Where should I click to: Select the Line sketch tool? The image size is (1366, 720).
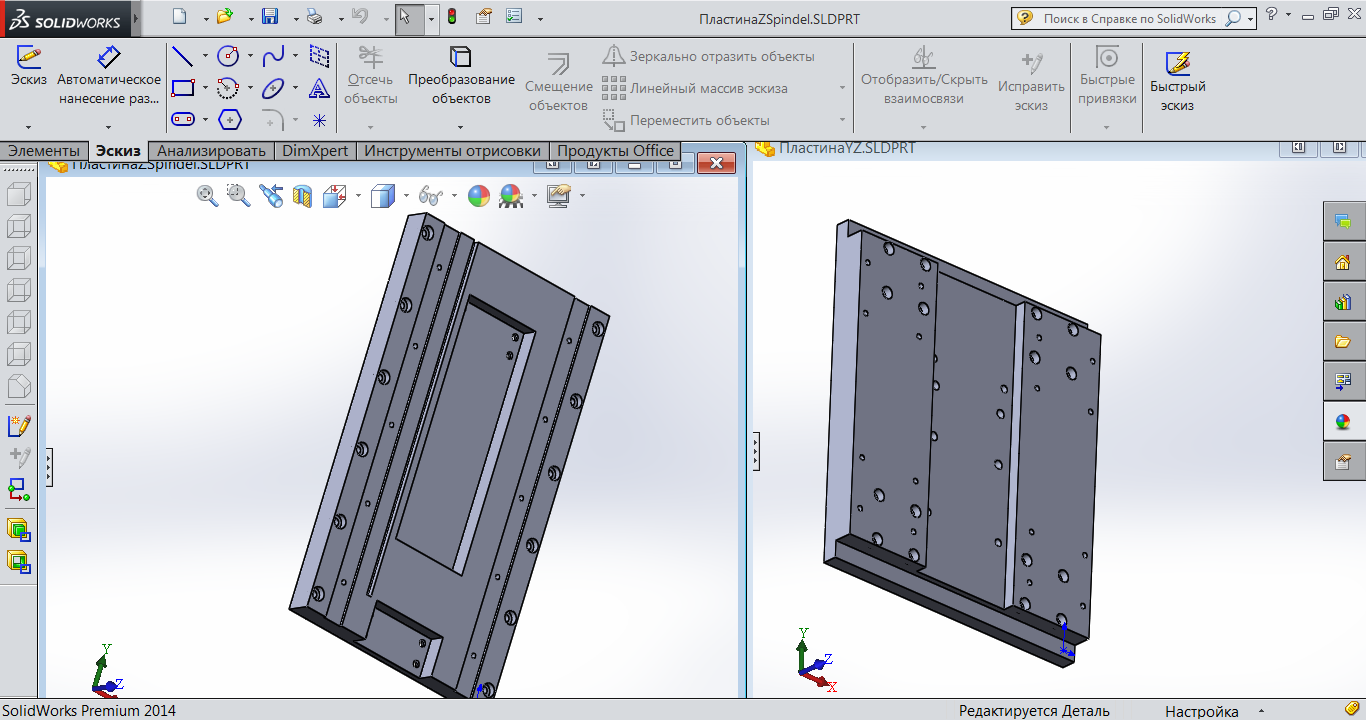click(x=183, y=56)
